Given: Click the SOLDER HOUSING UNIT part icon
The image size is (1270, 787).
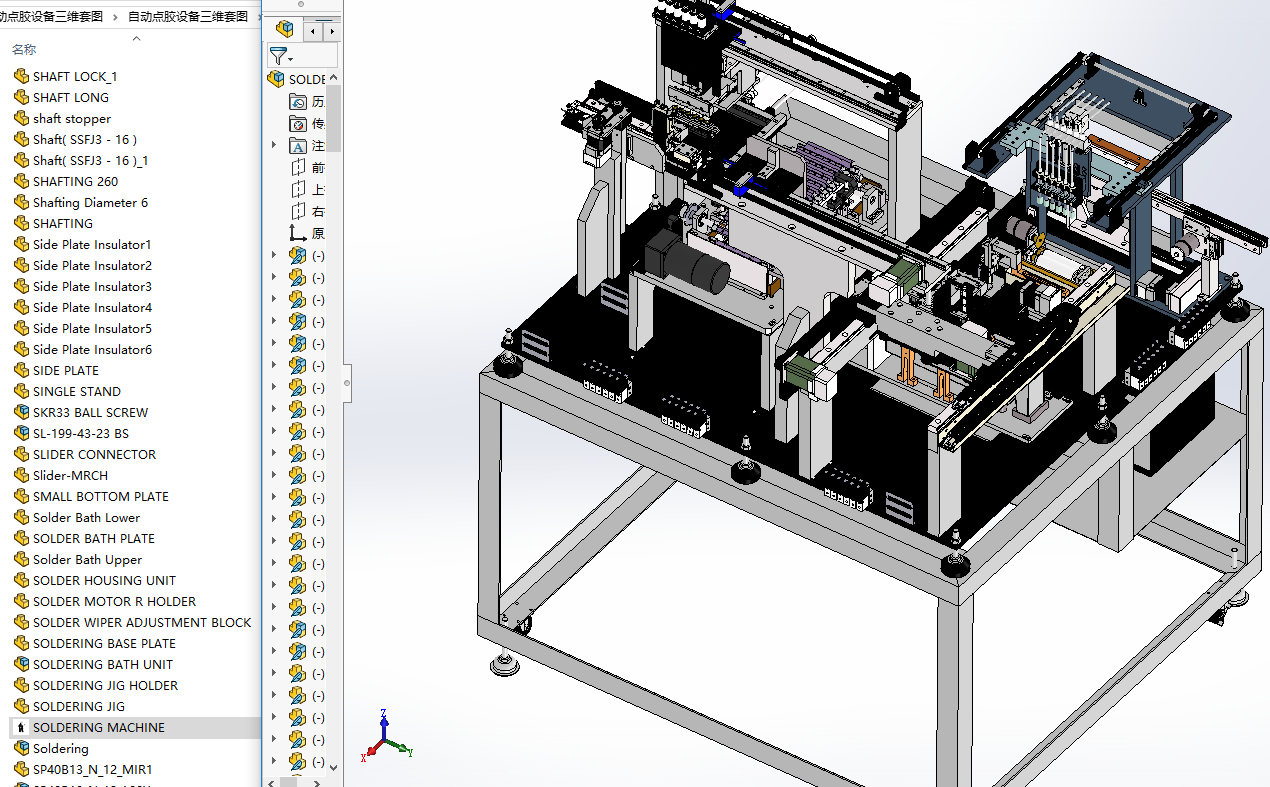Looking at the screenshot, I should [21, 580].
